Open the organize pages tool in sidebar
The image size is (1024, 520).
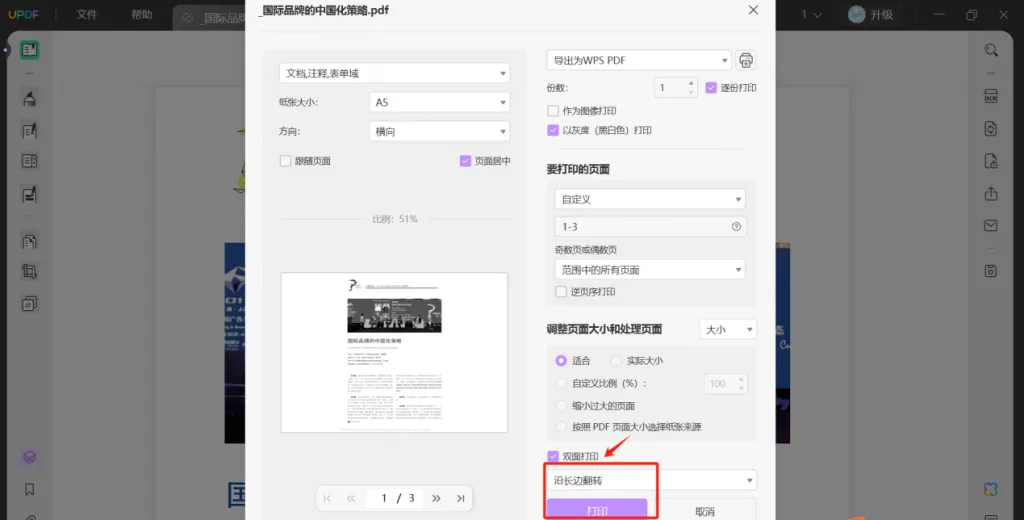(x=29, y=242)
